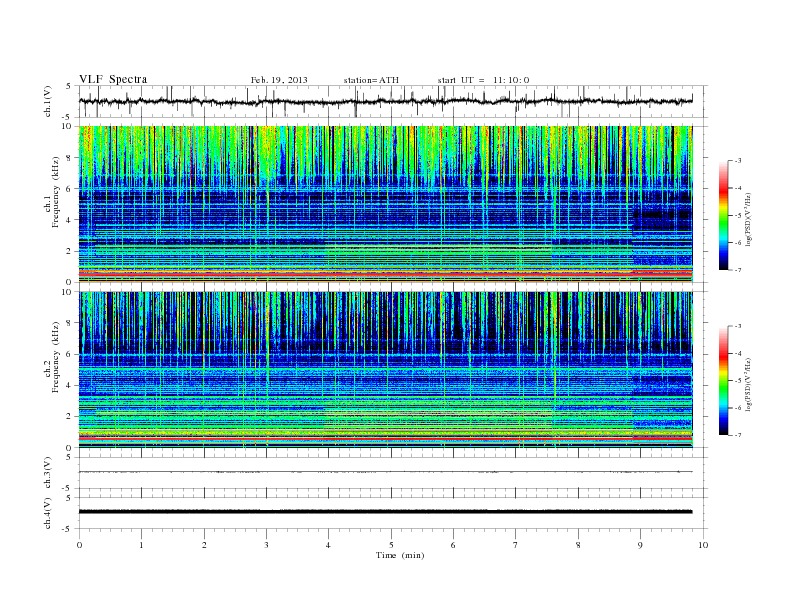792x612 pixels.
Task: Click the color scale bar beside ch.1 spectrogram
Action: click(723, 215)
